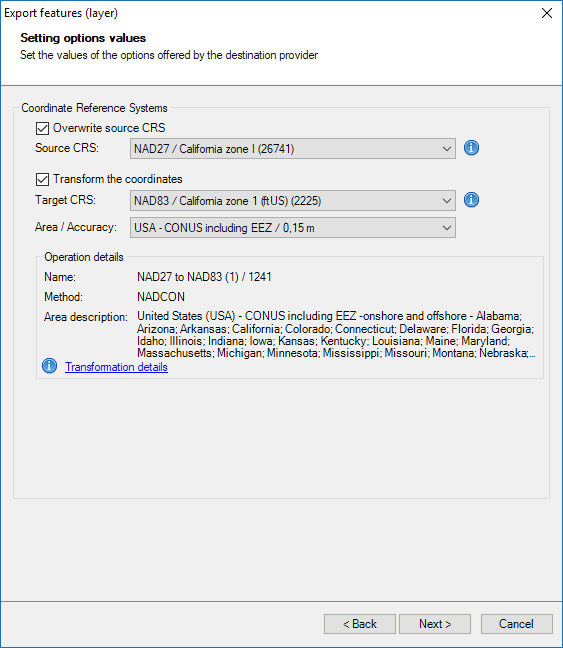
Task: Click info icon left of Transformation details
Action: [x=50, y=366]
